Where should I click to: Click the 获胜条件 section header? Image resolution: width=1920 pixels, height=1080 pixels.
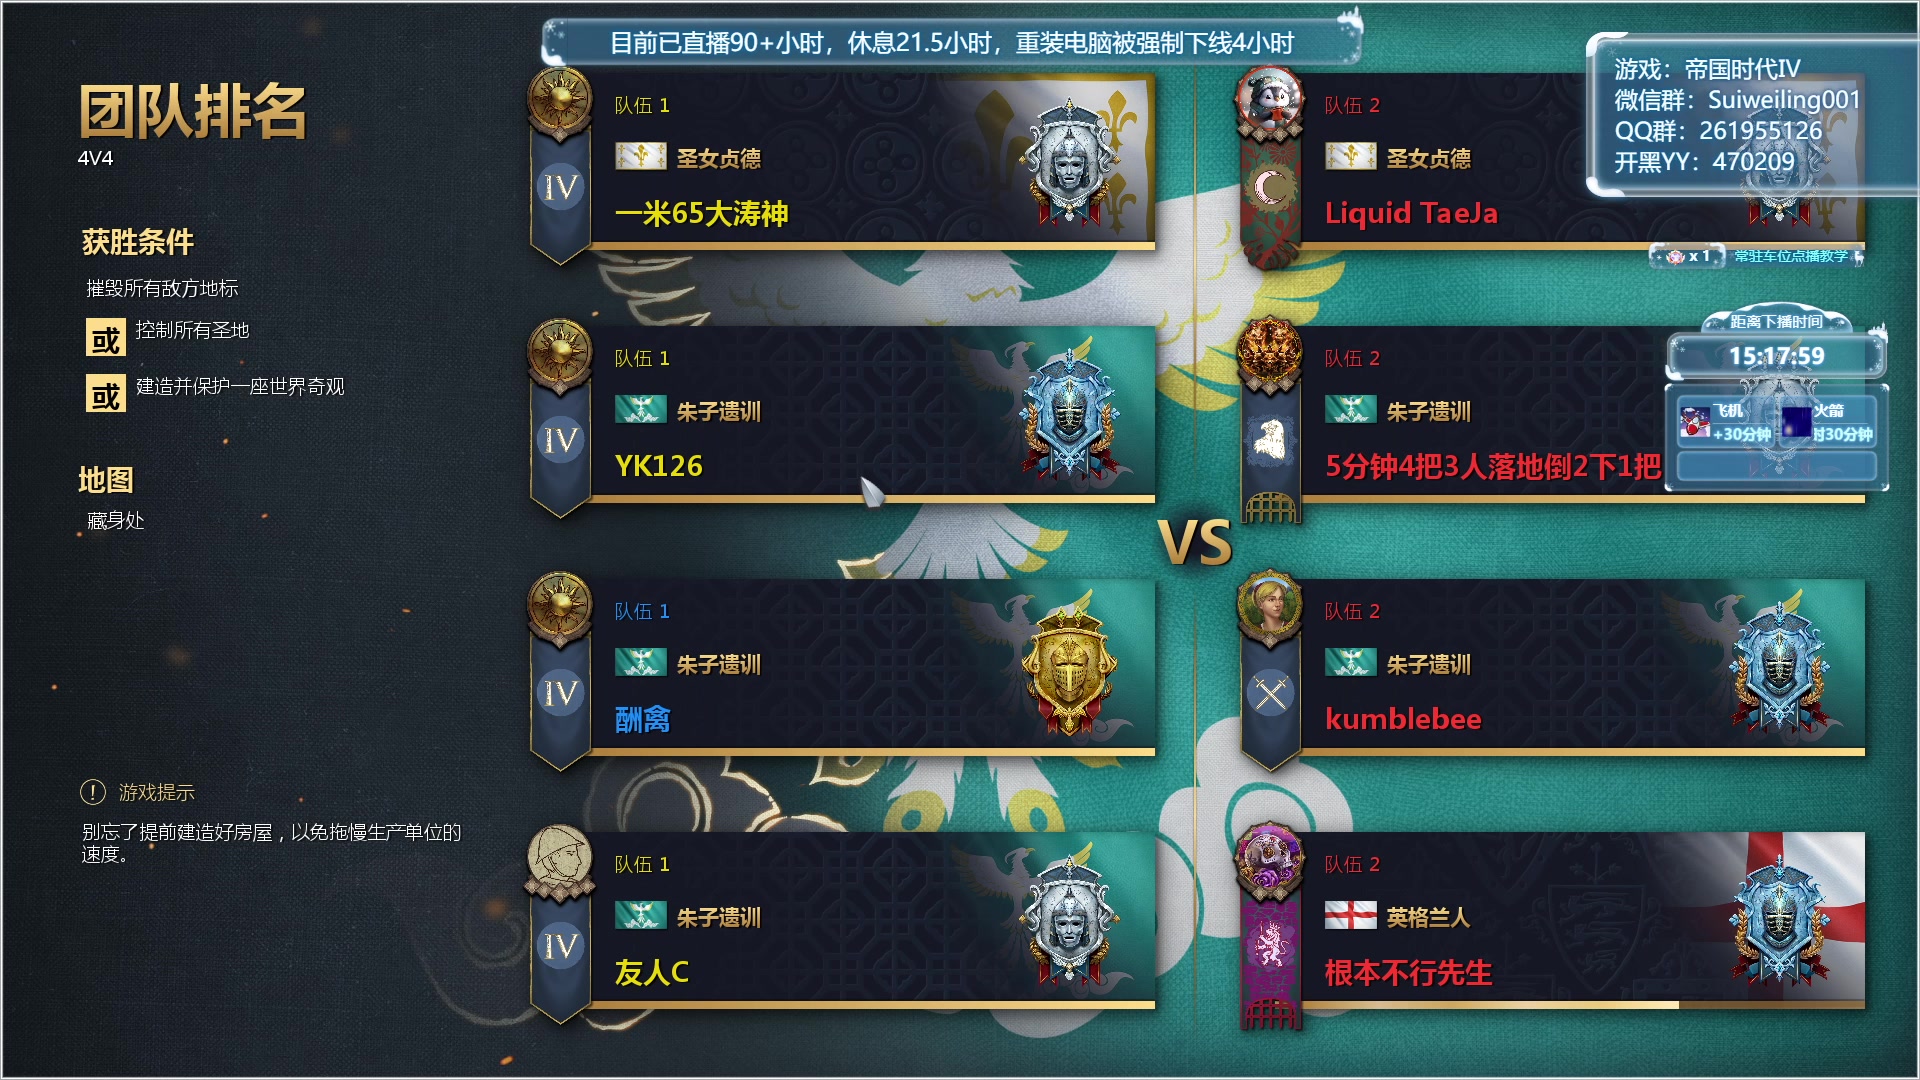pyautogui.click(x=138, y=242)
